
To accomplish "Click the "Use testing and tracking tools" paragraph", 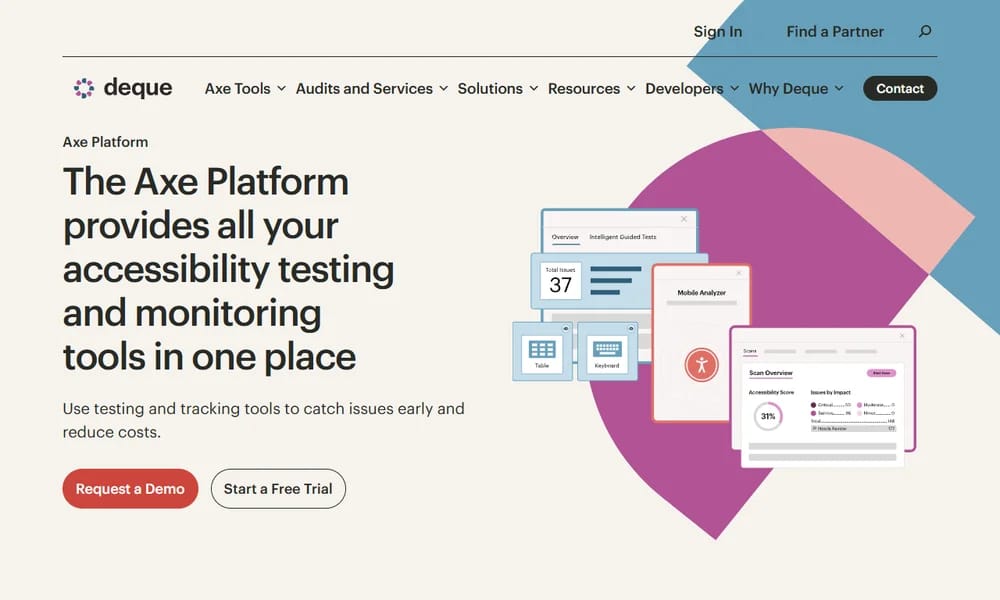I will point(263,420).
